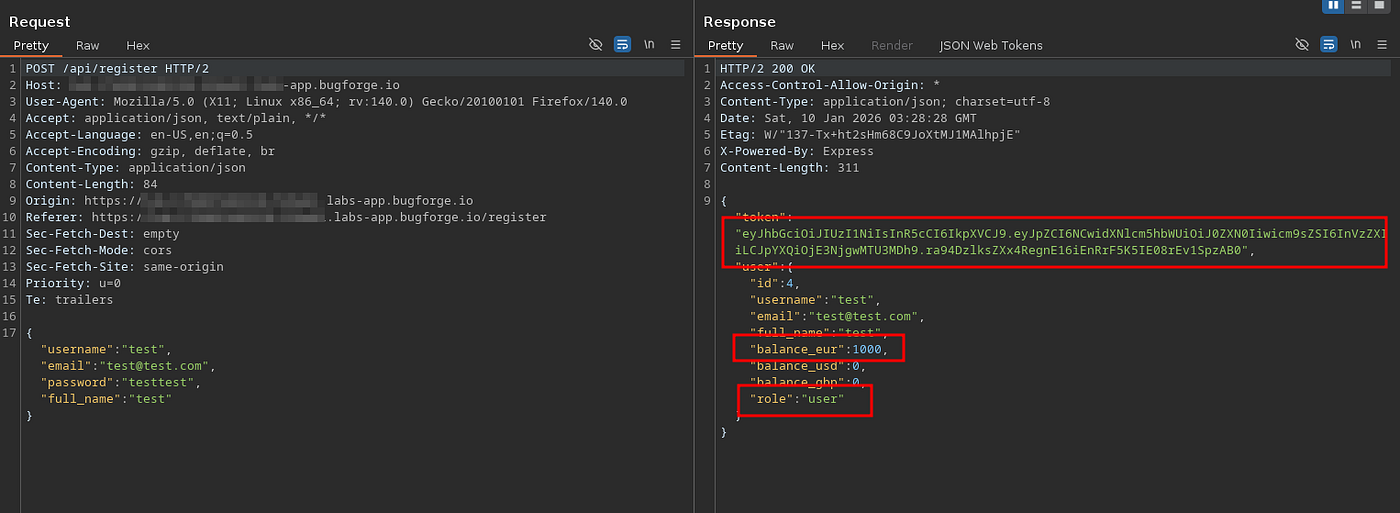Click the Origin header line

[x=250, y=200]
